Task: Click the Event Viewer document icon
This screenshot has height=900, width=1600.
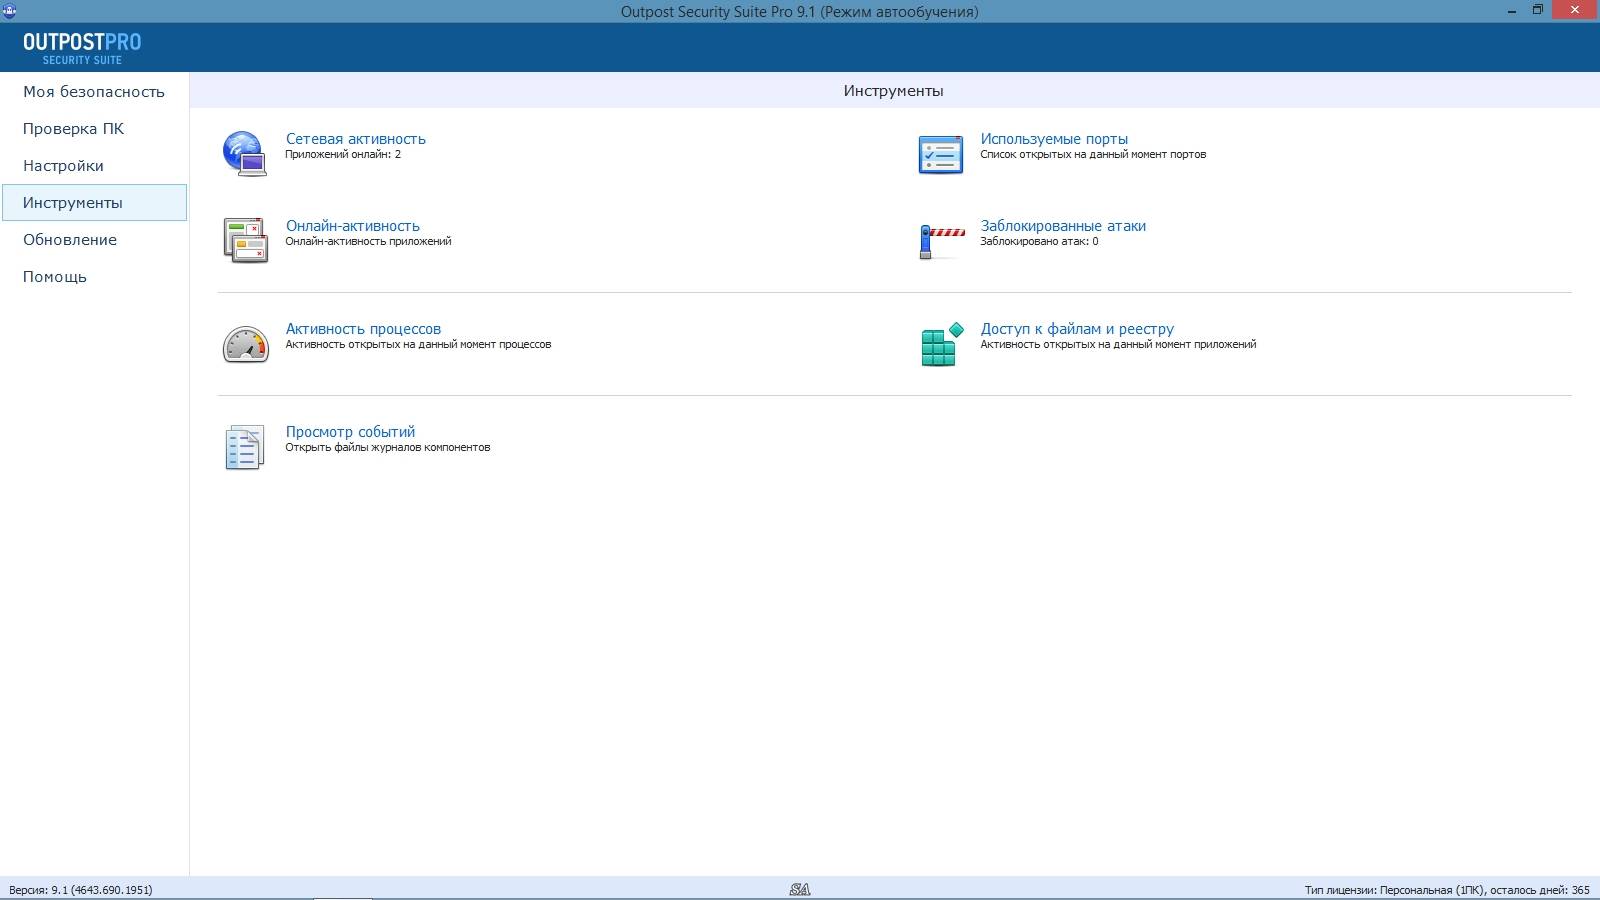Action: click(245, 447)
